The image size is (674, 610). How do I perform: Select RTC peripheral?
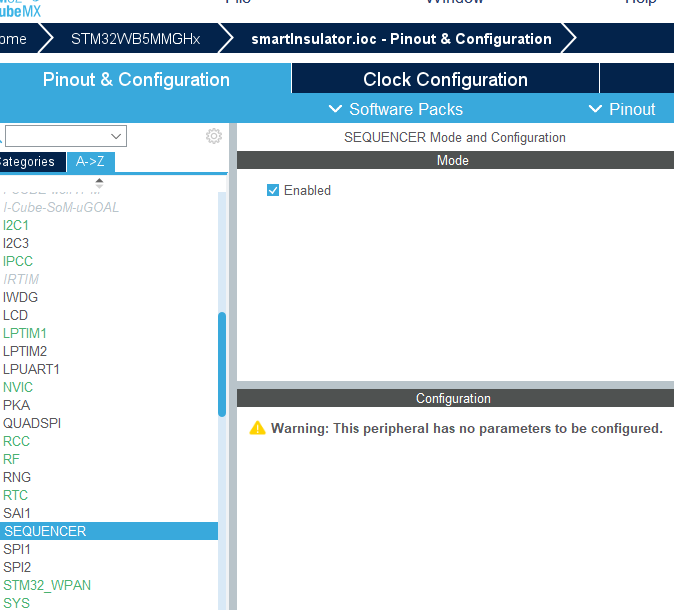pyautogui.click(x=15, y=496)
